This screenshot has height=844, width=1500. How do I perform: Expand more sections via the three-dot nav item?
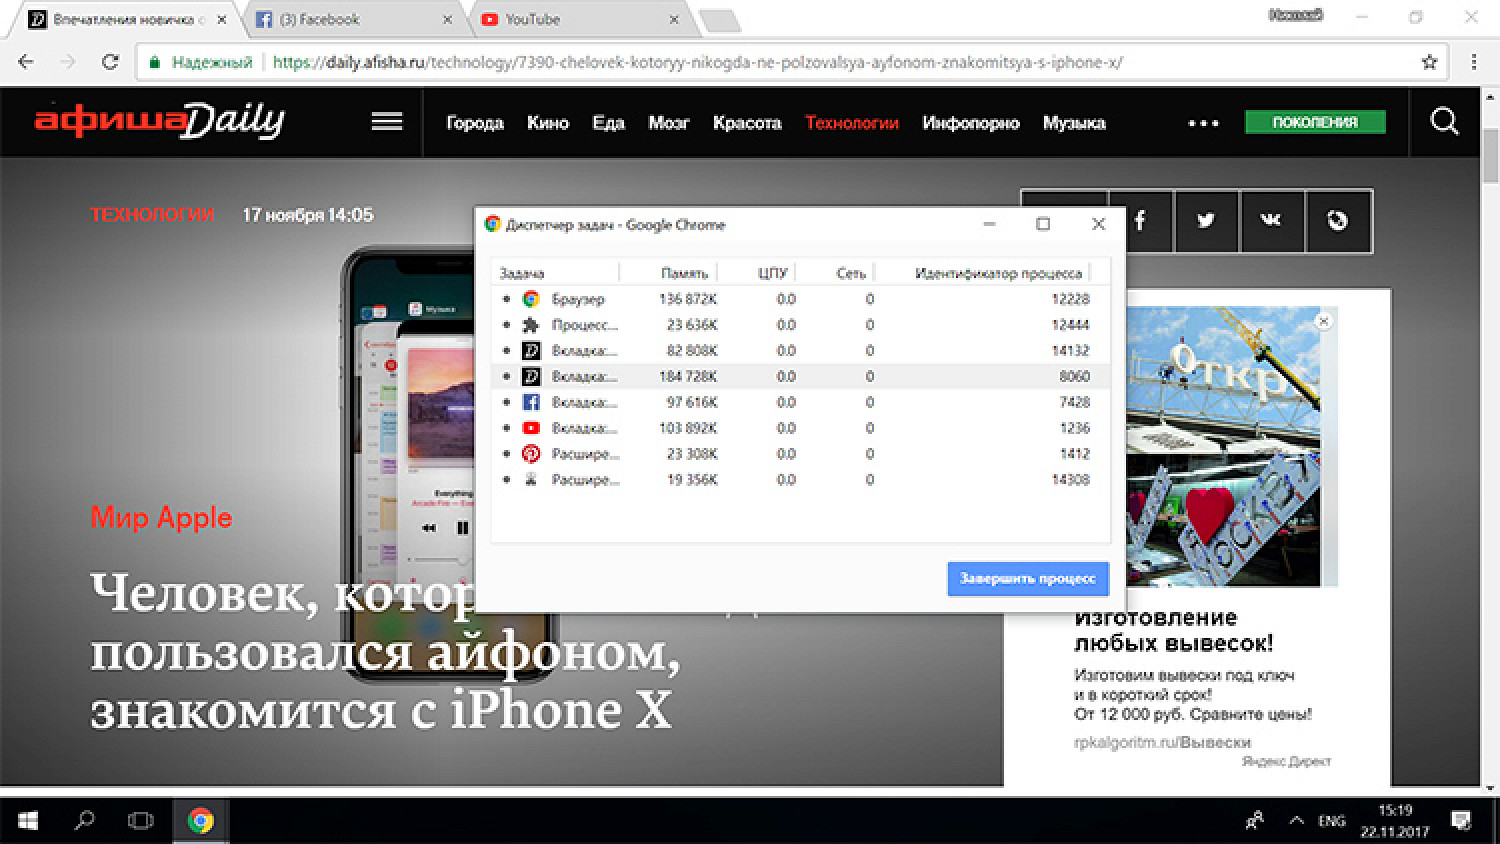(1203, 123)
